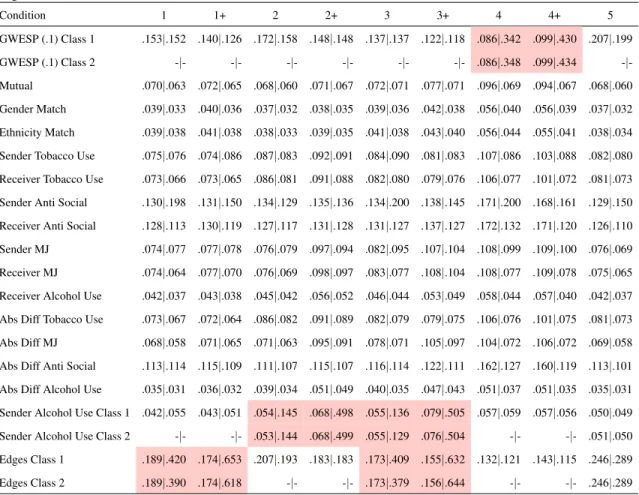The width and height of the screenshot is (639, 495).
Task: Click the Receiver Tobacco Use row label
Action: [x=51, y=179]
